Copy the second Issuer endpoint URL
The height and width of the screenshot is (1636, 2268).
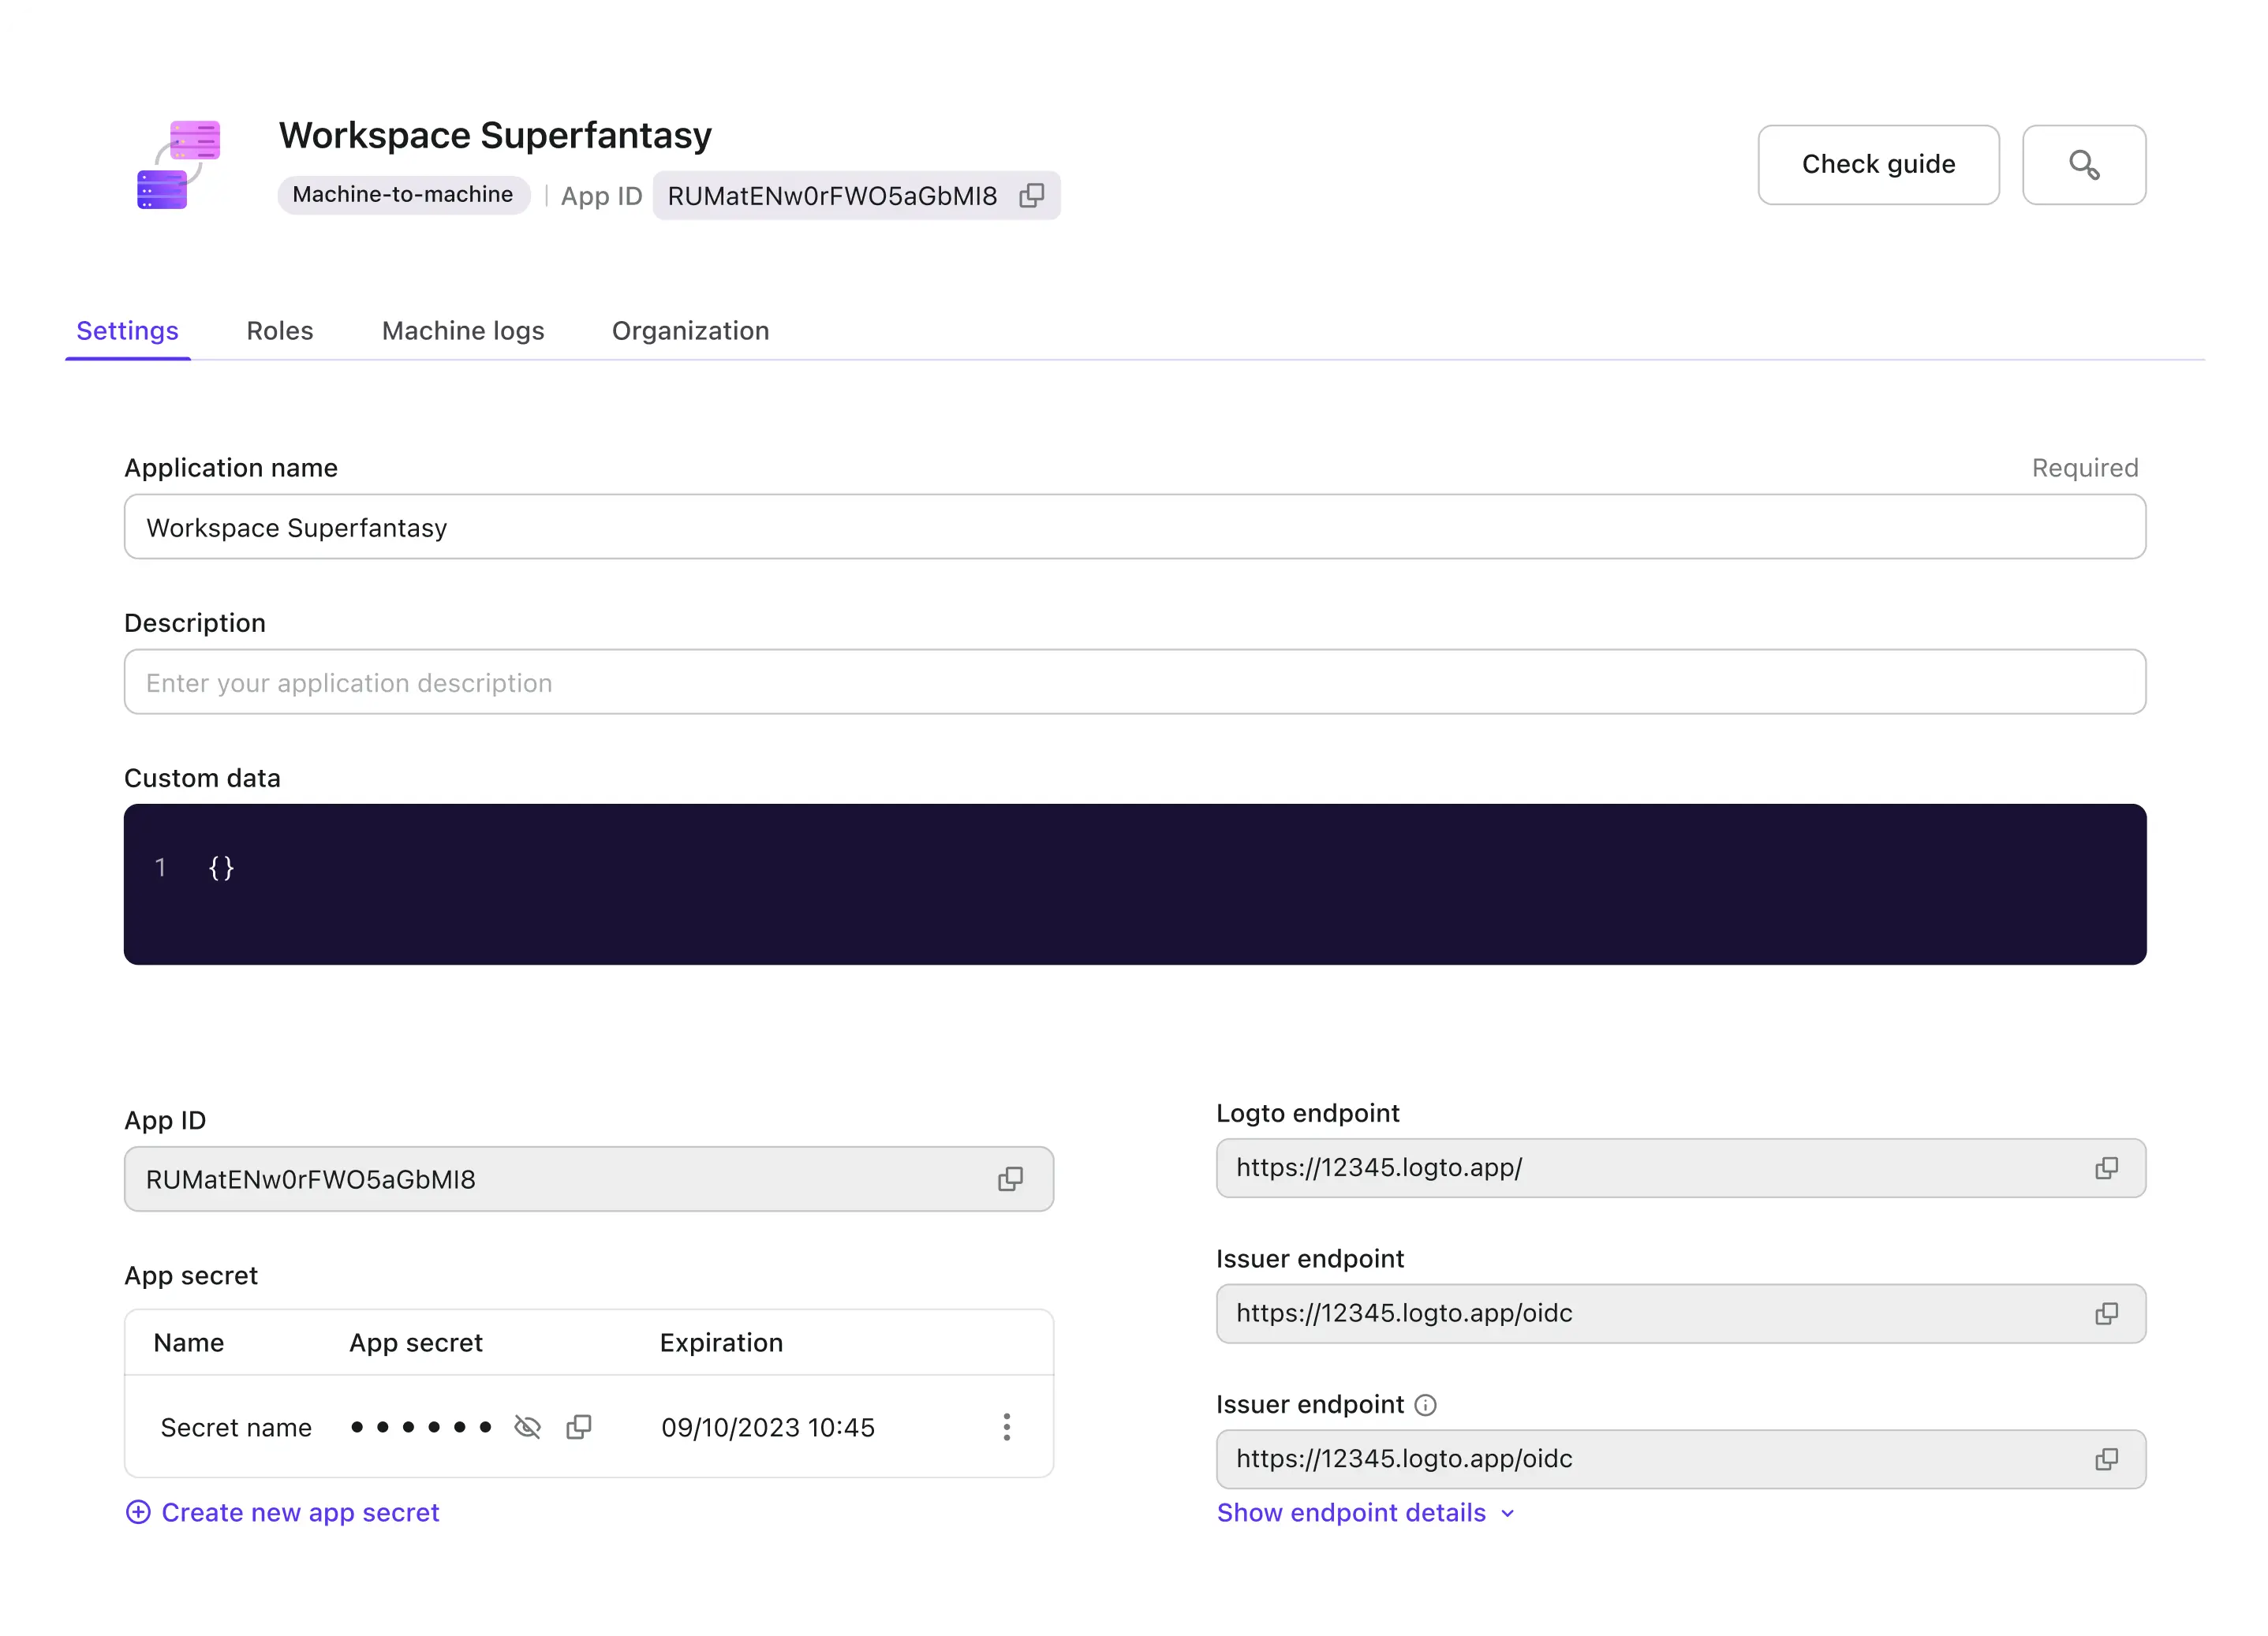pos(2106,1459)
